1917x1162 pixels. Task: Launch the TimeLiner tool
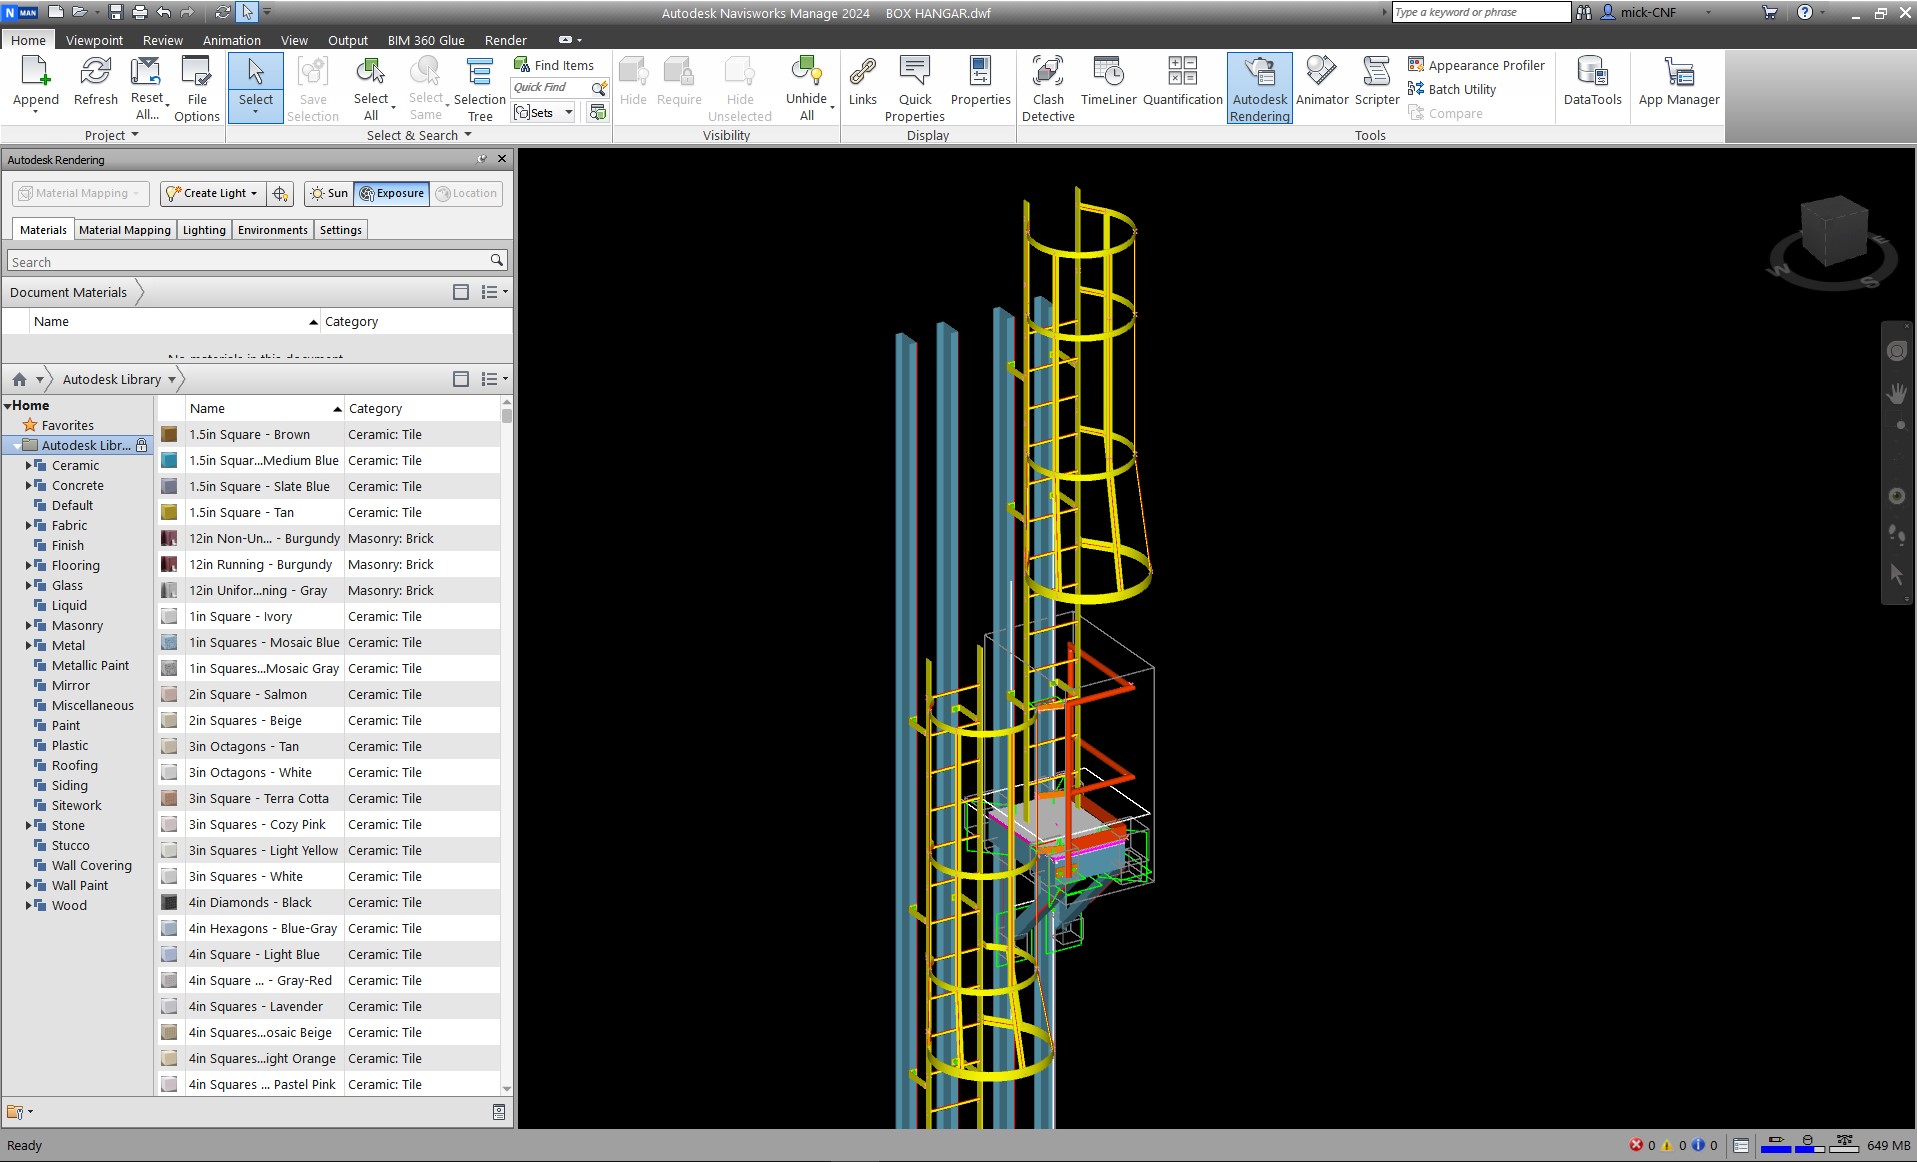click(1108, 81)
